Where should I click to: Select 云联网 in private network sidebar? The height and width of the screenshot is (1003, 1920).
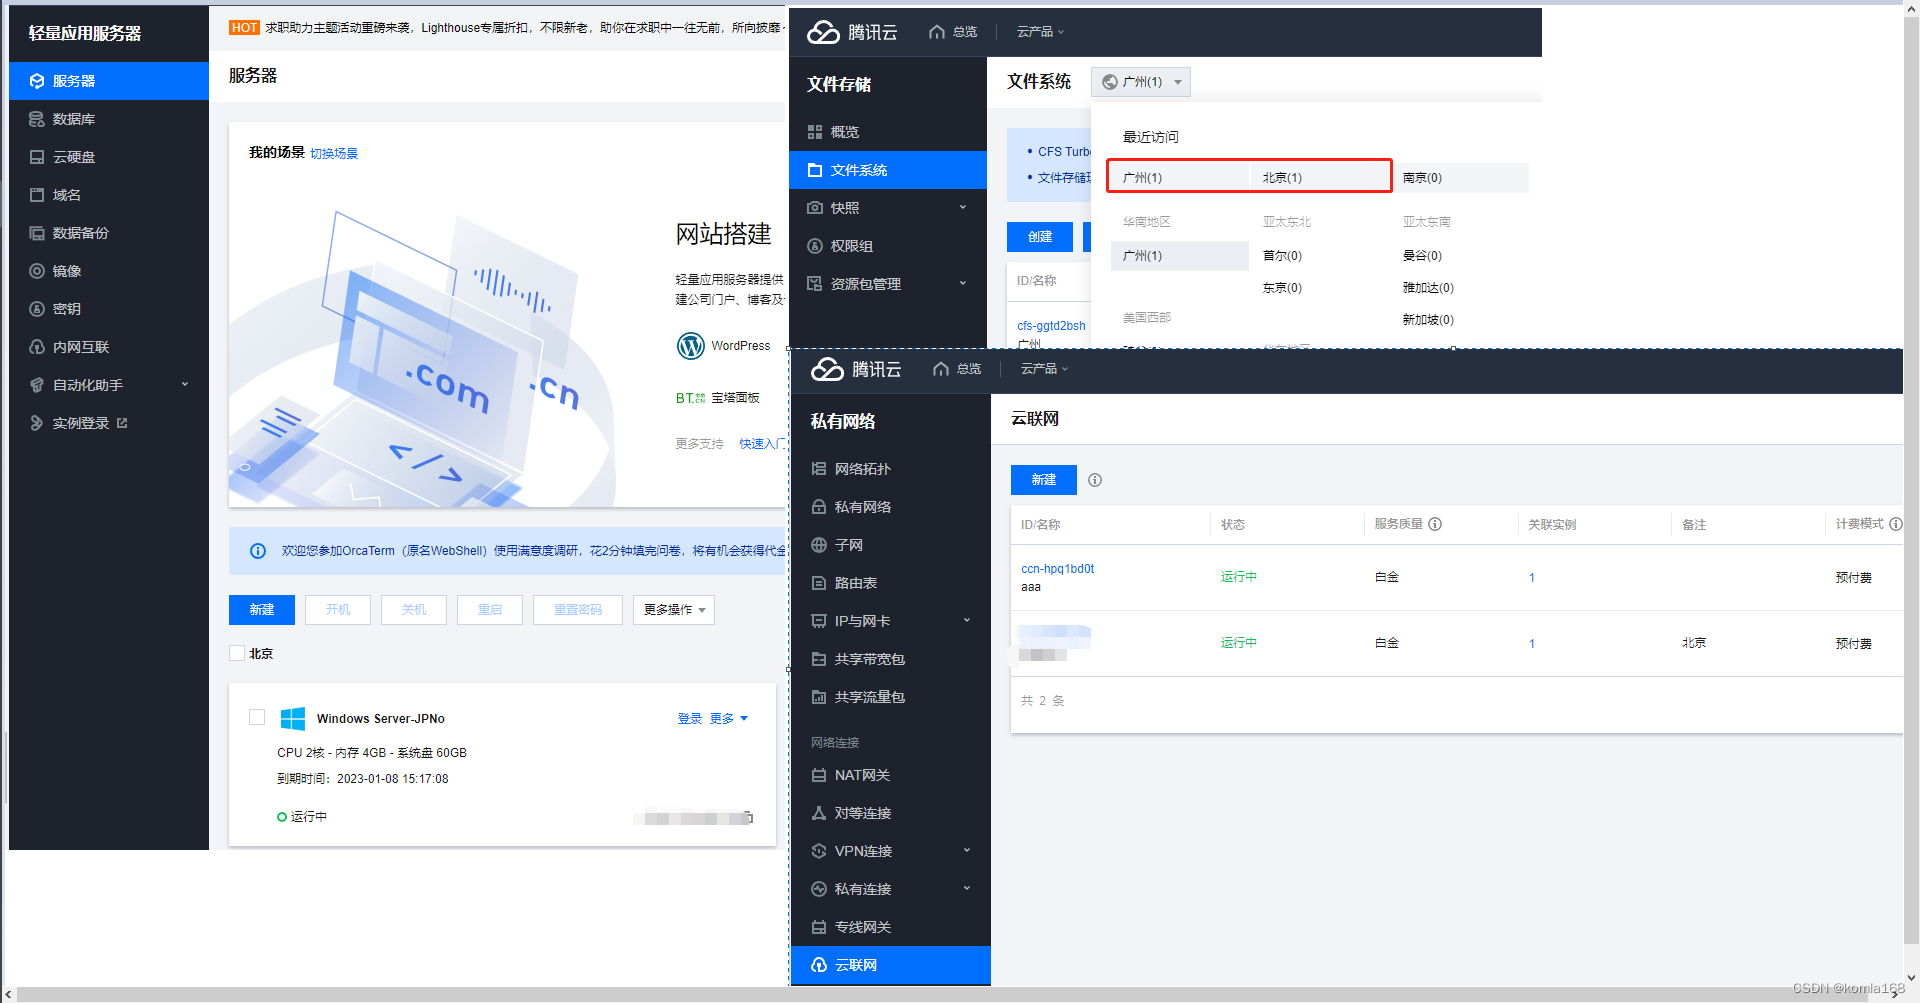(x=891, y=965)
